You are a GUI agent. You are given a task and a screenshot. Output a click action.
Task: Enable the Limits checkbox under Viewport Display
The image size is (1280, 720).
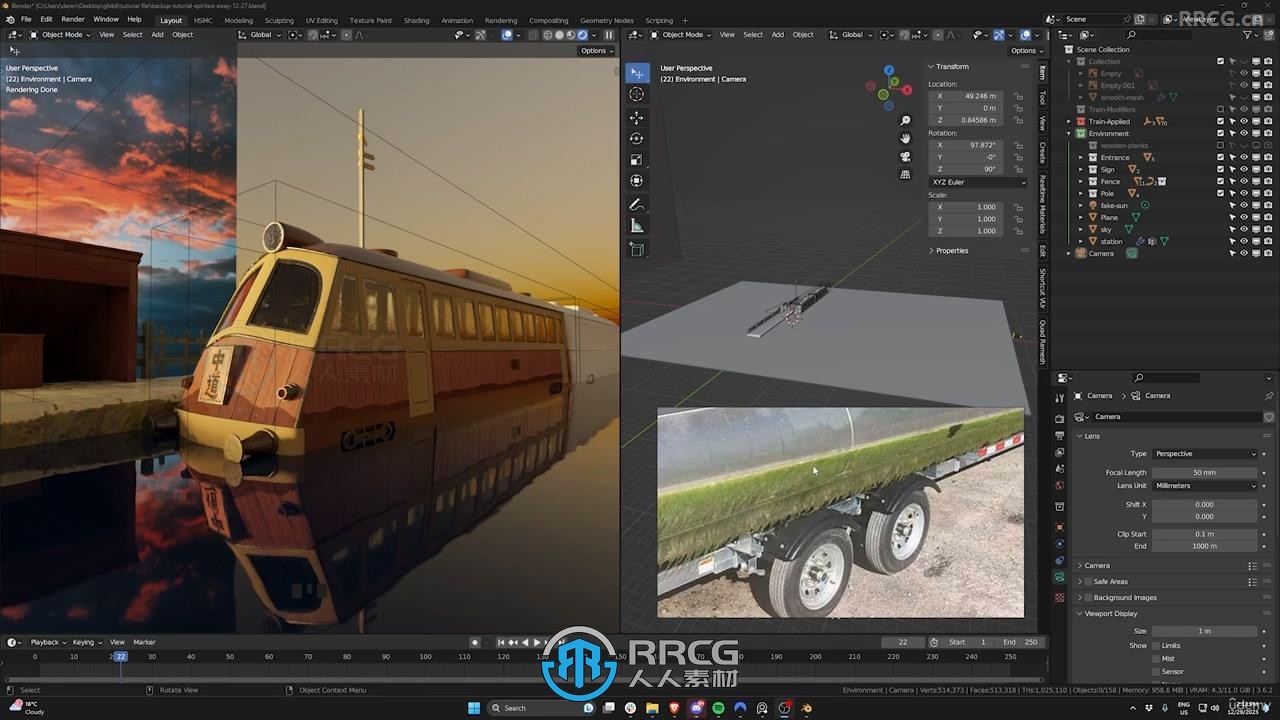1157,646
